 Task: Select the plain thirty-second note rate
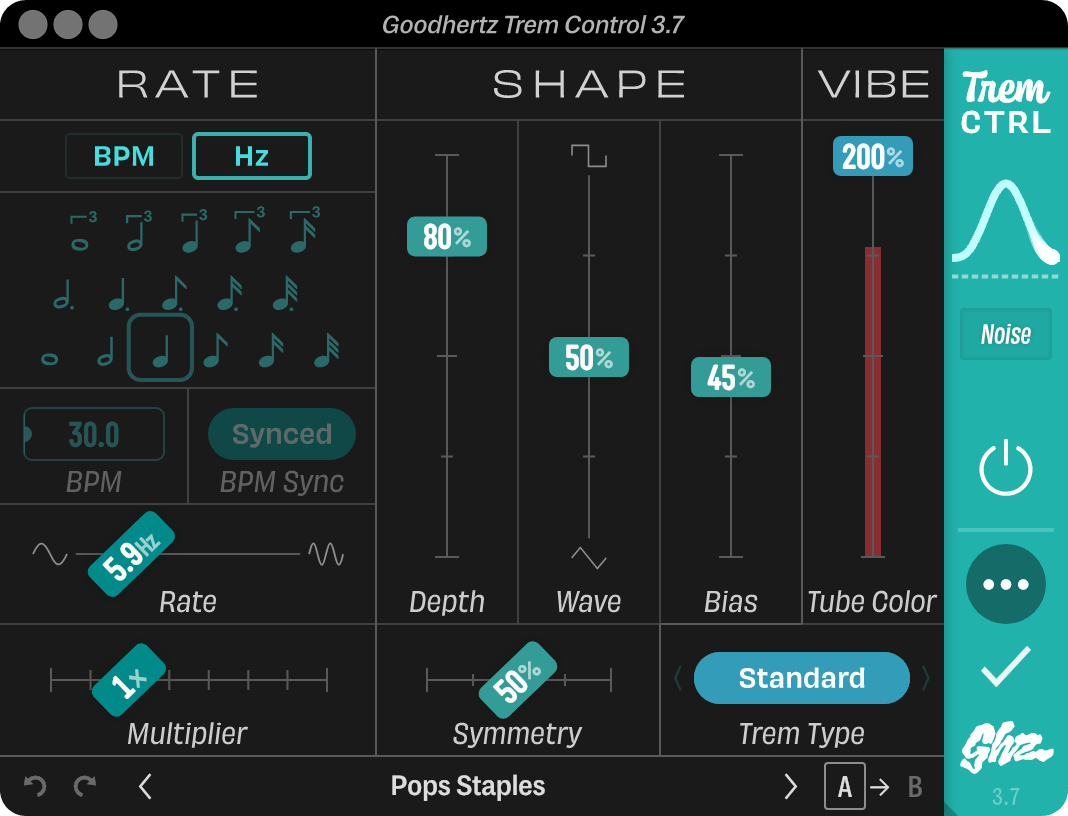(326, 350)
